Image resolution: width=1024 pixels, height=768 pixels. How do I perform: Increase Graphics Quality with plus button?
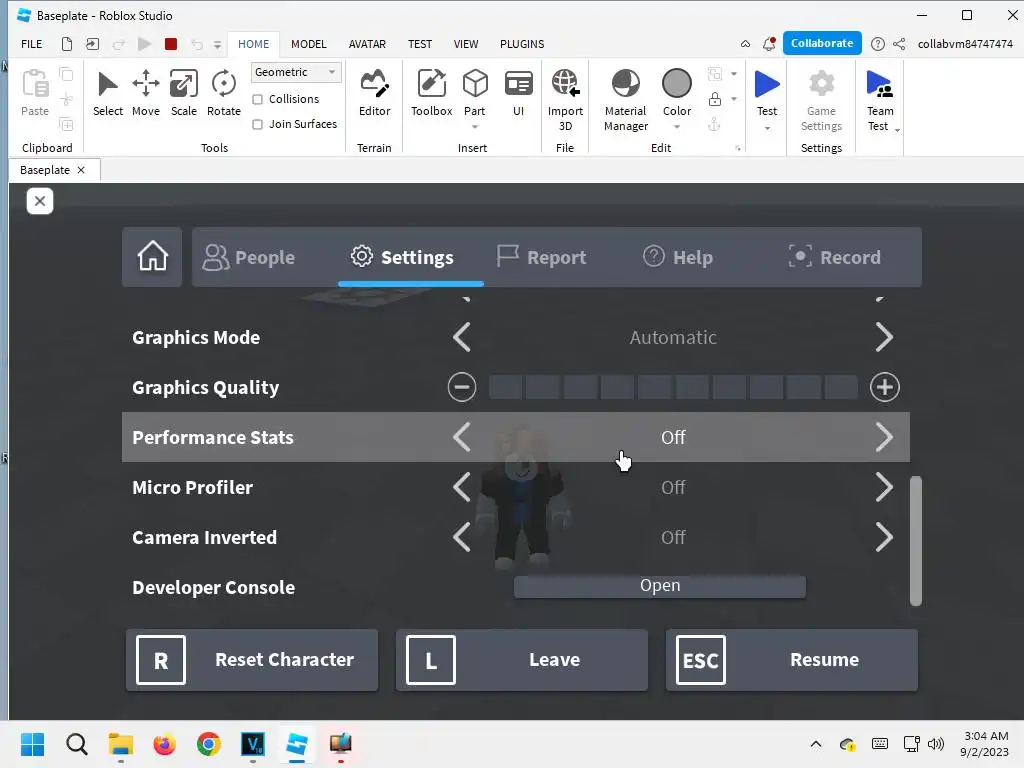pyautogui.click(x=885, y=387)
